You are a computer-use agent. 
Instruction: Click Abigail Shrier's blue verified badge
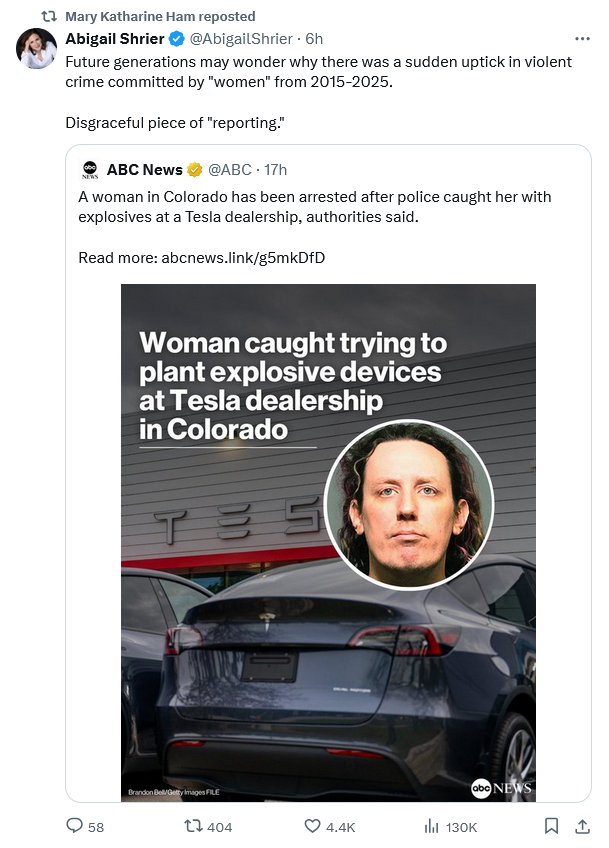point(176,39)
